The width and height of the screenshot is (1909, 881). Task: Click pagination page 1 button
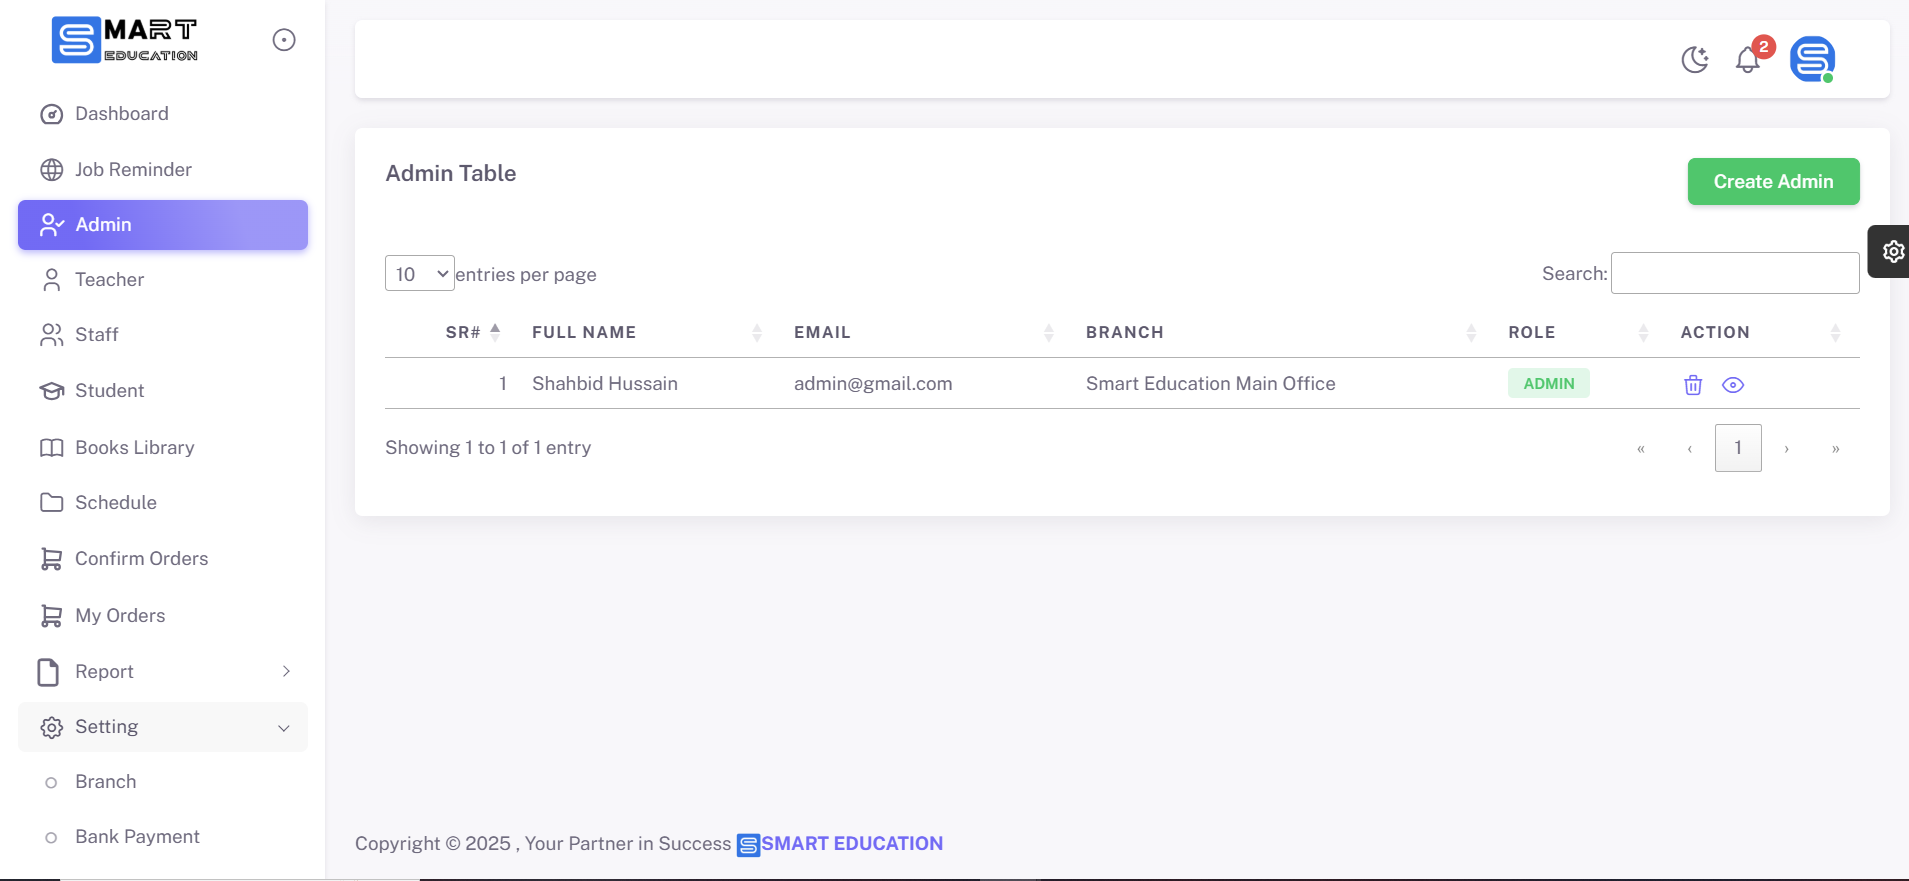click(1737, 448)
